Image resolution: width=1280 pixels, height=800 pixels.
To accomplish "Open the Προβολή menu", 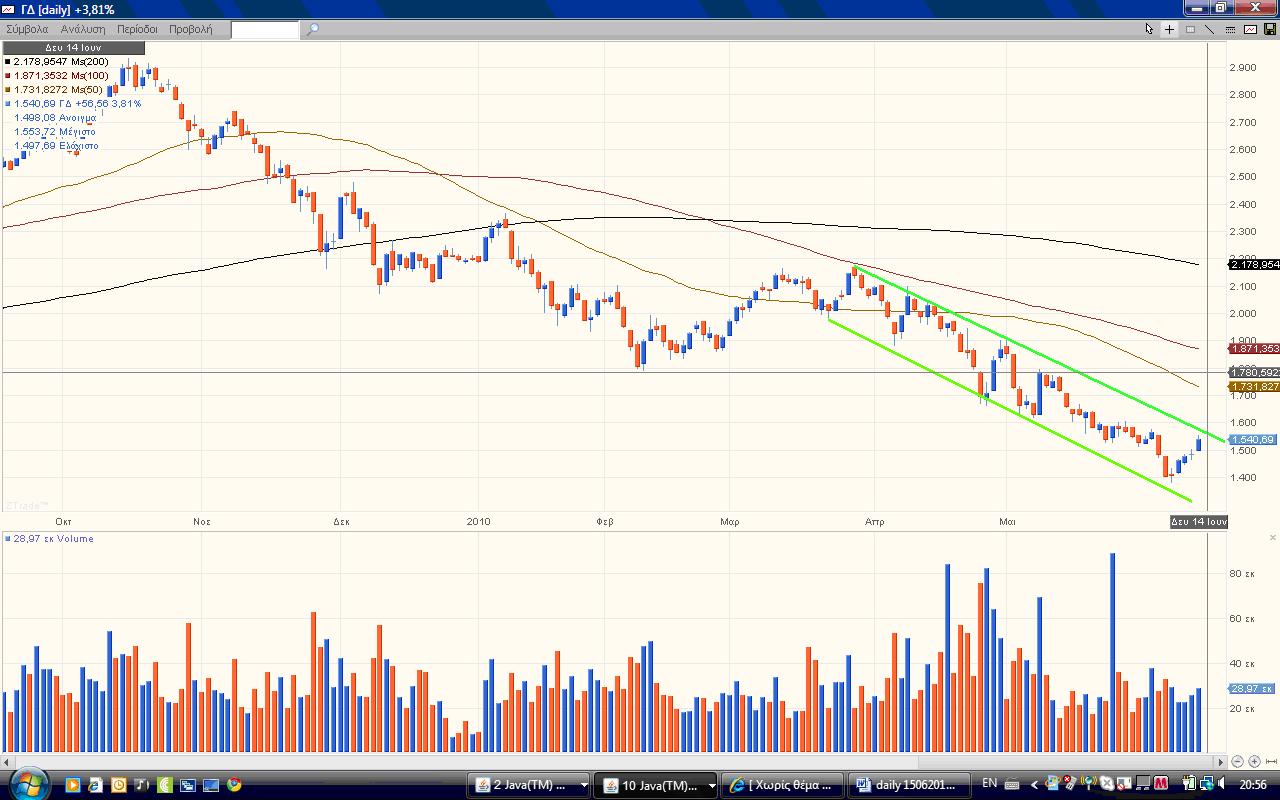I will click(190, 29).
